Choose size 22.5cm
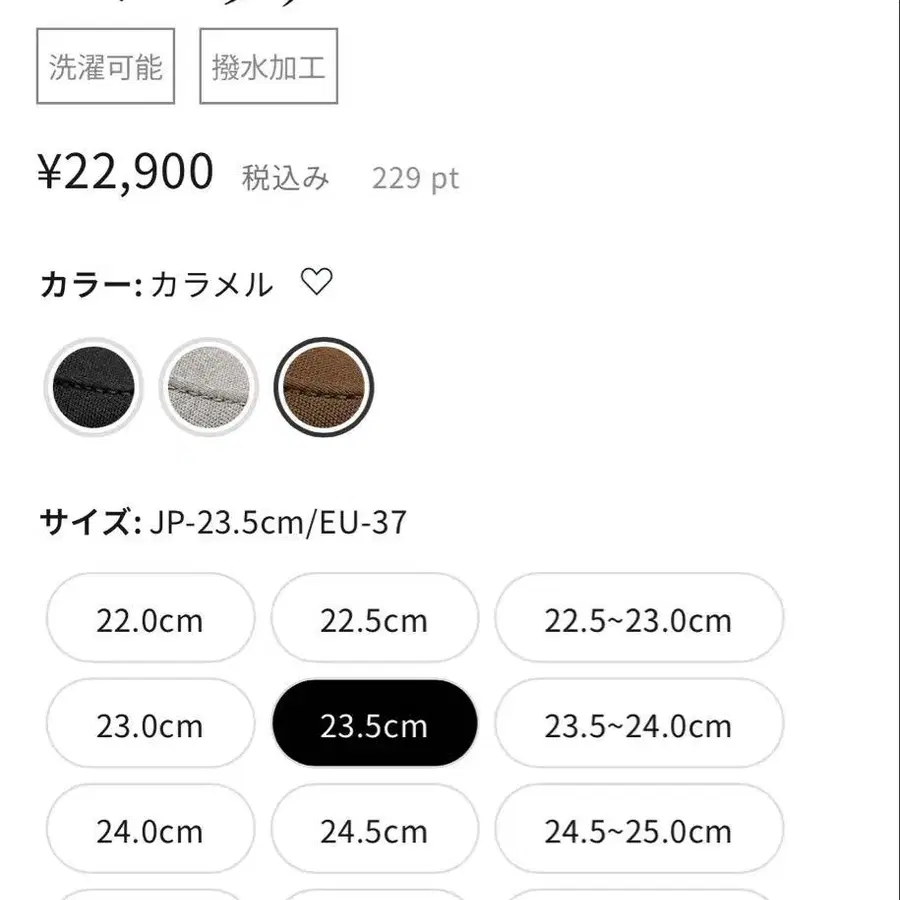 point(374,620)
